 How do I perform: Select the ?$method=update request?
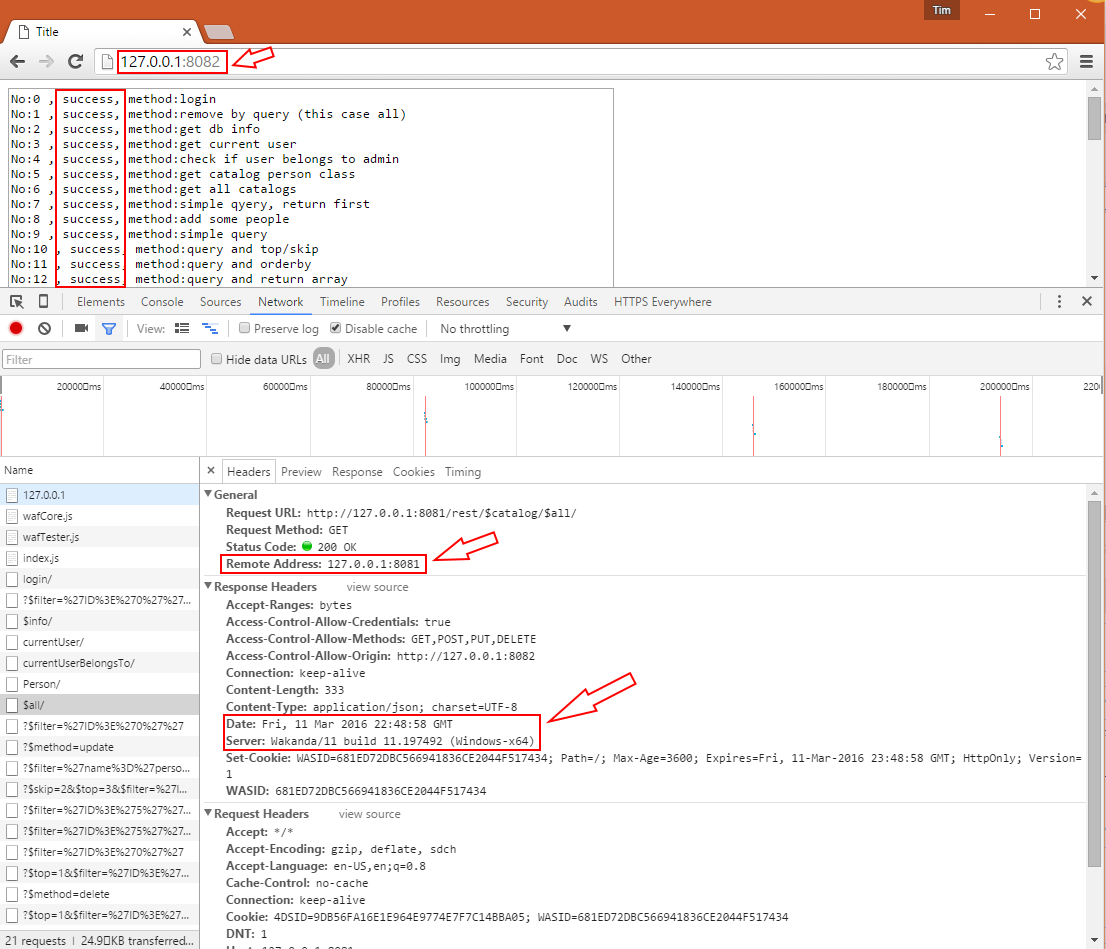(99, 747)
